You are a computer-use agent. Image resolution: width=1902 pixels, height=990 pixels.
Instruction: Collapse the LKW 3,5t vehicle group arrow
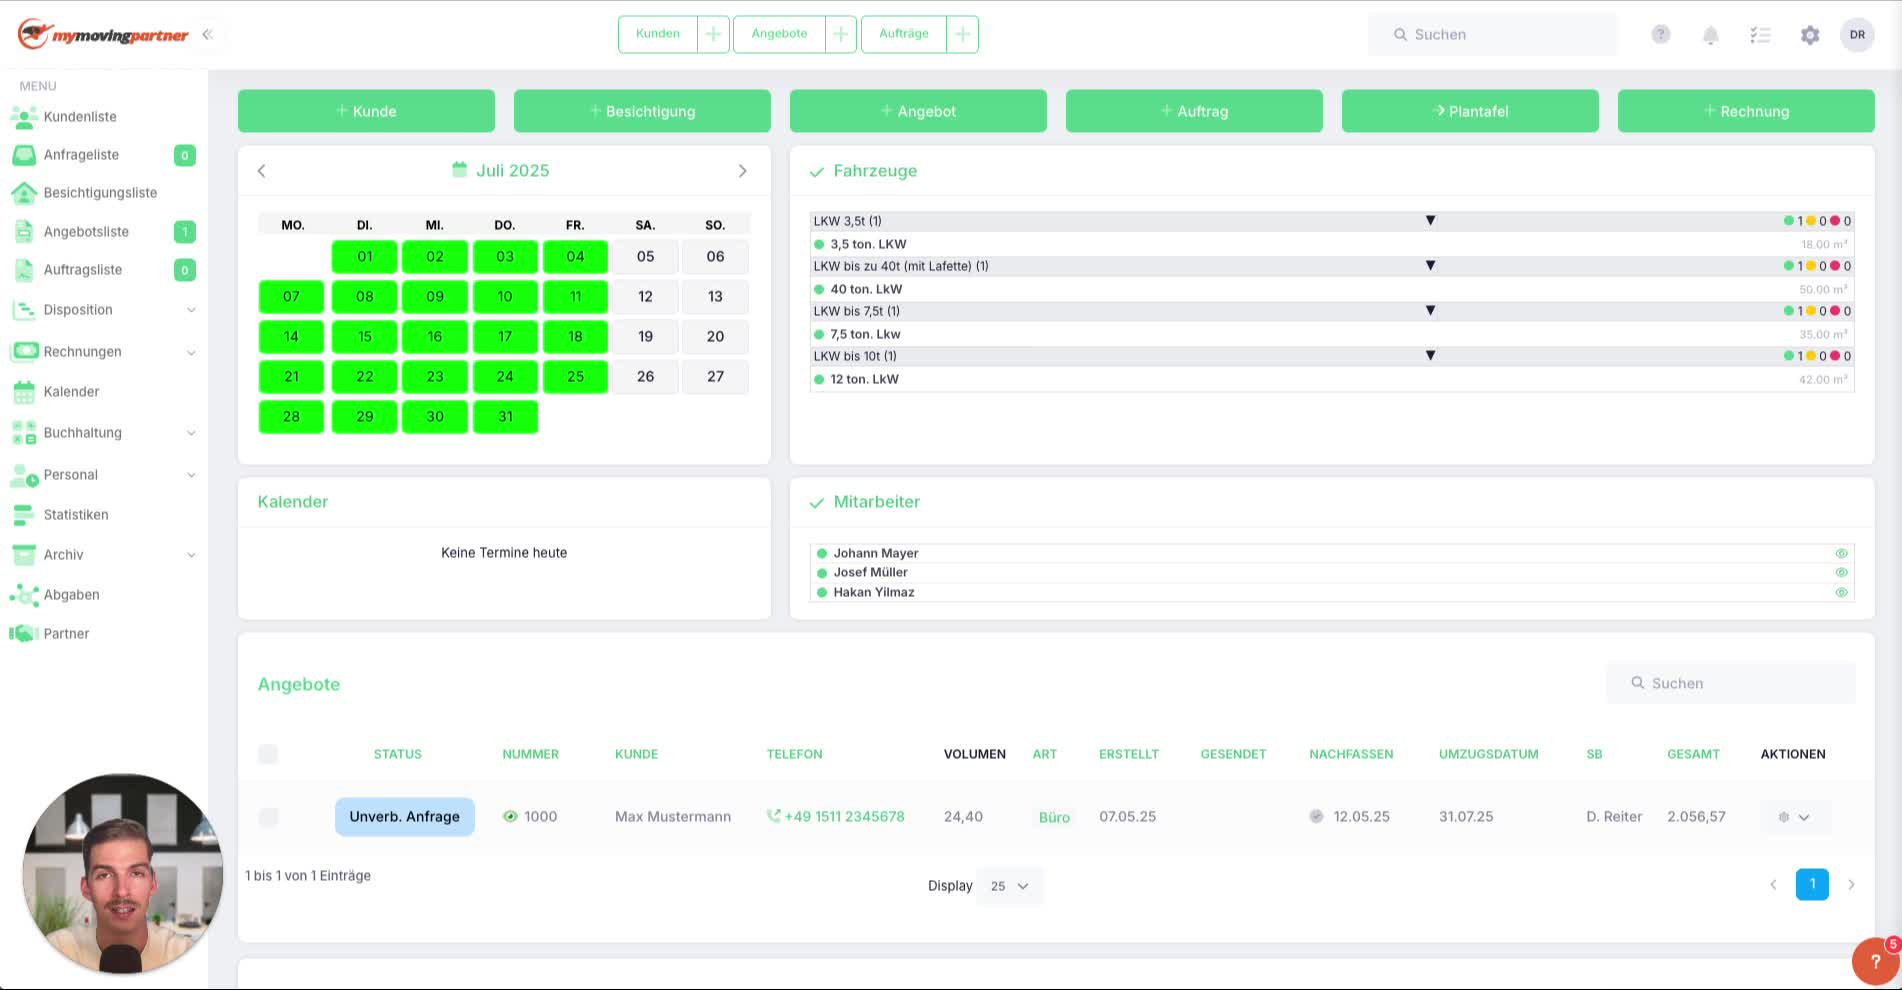point(1430,221)
